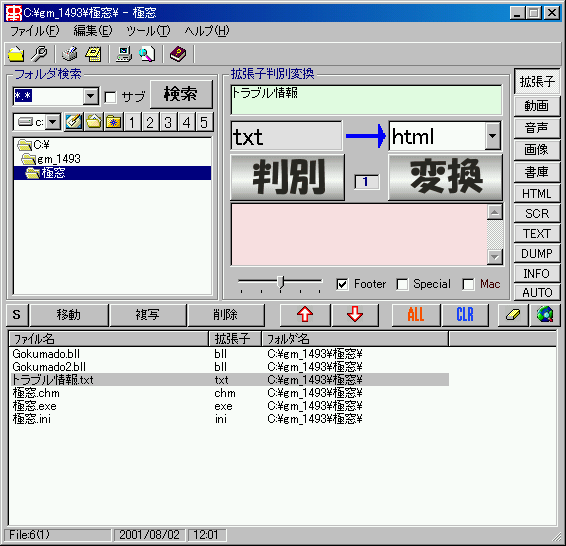
Task: Click the key icon in toolbar
Action: (39, 54)
